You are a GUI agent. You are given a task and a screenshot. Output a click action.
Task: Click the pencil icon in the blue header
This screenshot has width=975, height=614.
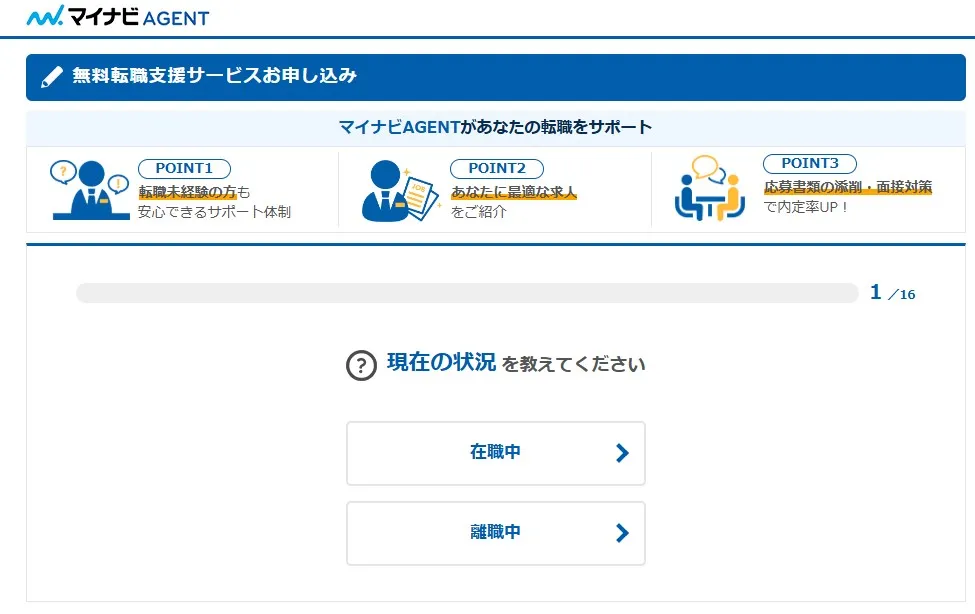52,77
